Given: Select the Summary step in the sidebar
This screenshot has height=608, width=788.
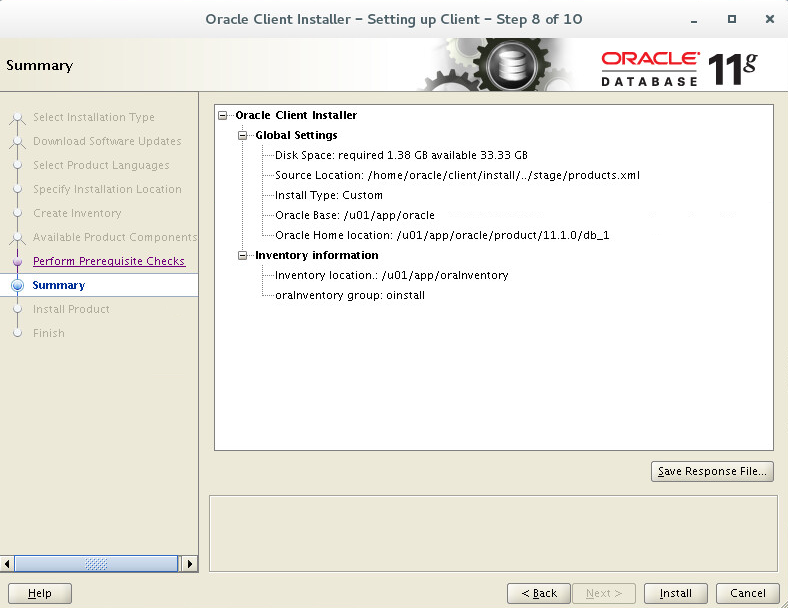Looking at the screenshot, I should [58, 285].
